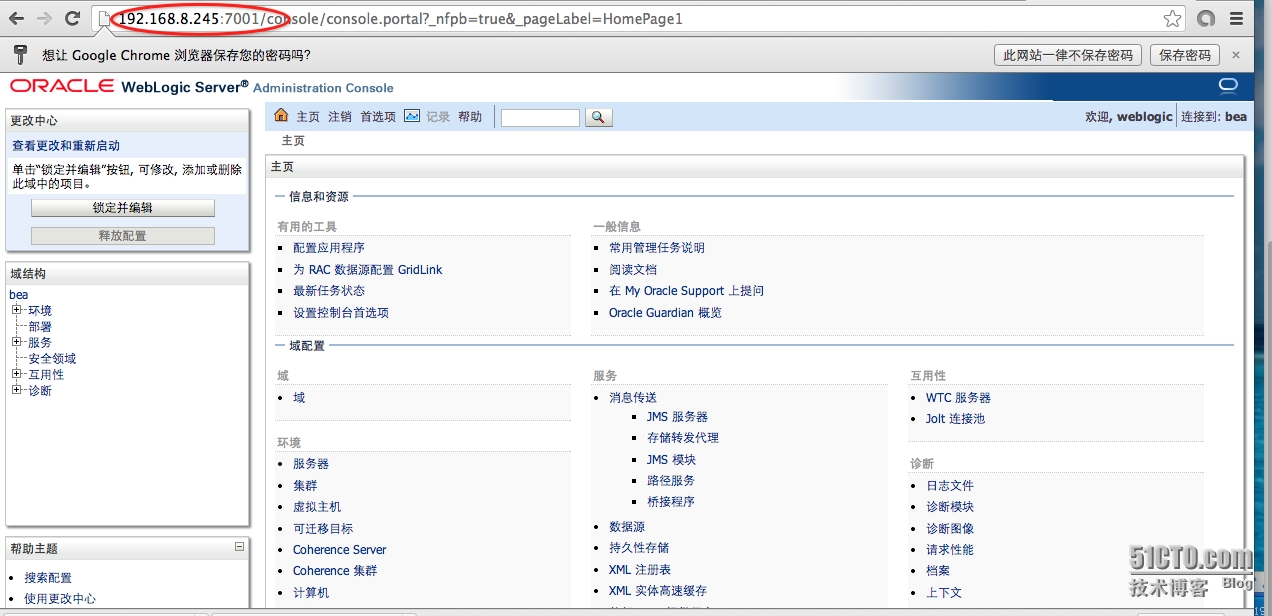The width and height of the screenshot is (1272, 616).
Task: Open the 诊断图像 link
Action: coord(950,529)
